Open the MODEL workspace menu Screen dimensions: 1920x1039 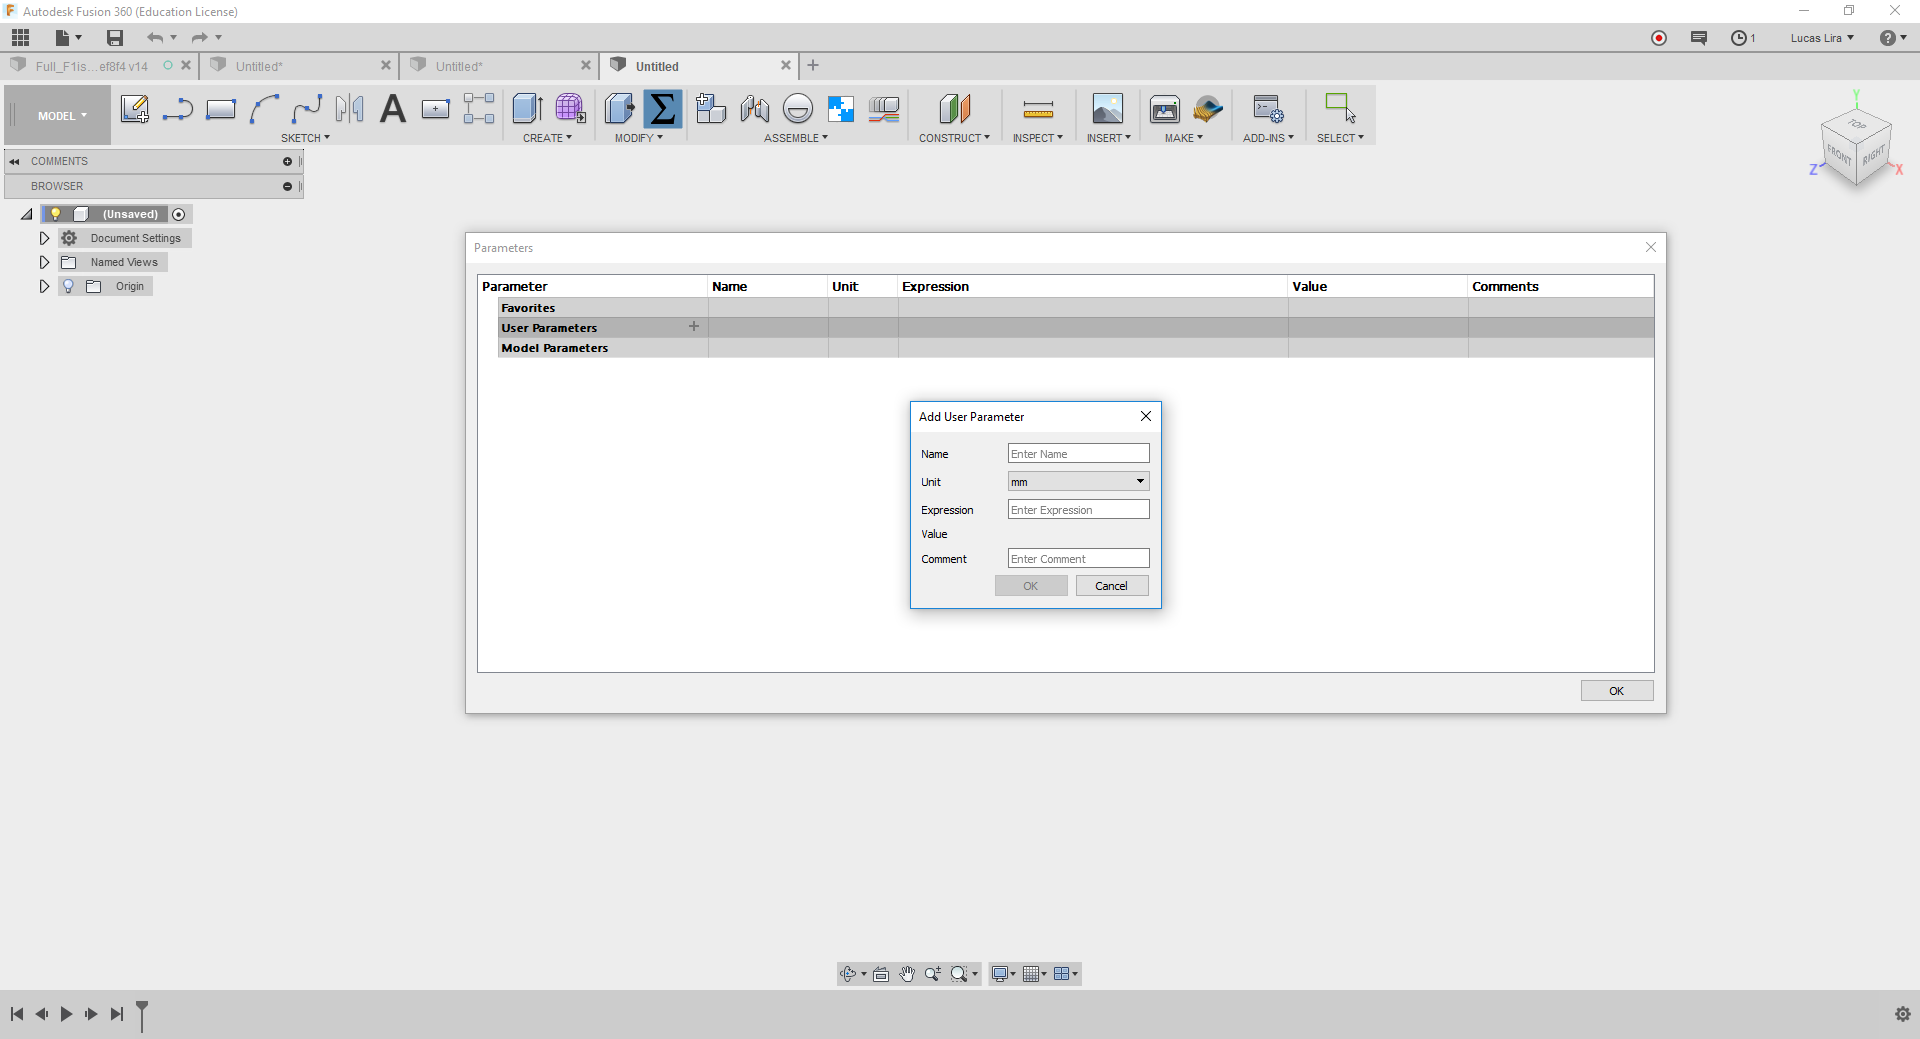coord(56,115)
